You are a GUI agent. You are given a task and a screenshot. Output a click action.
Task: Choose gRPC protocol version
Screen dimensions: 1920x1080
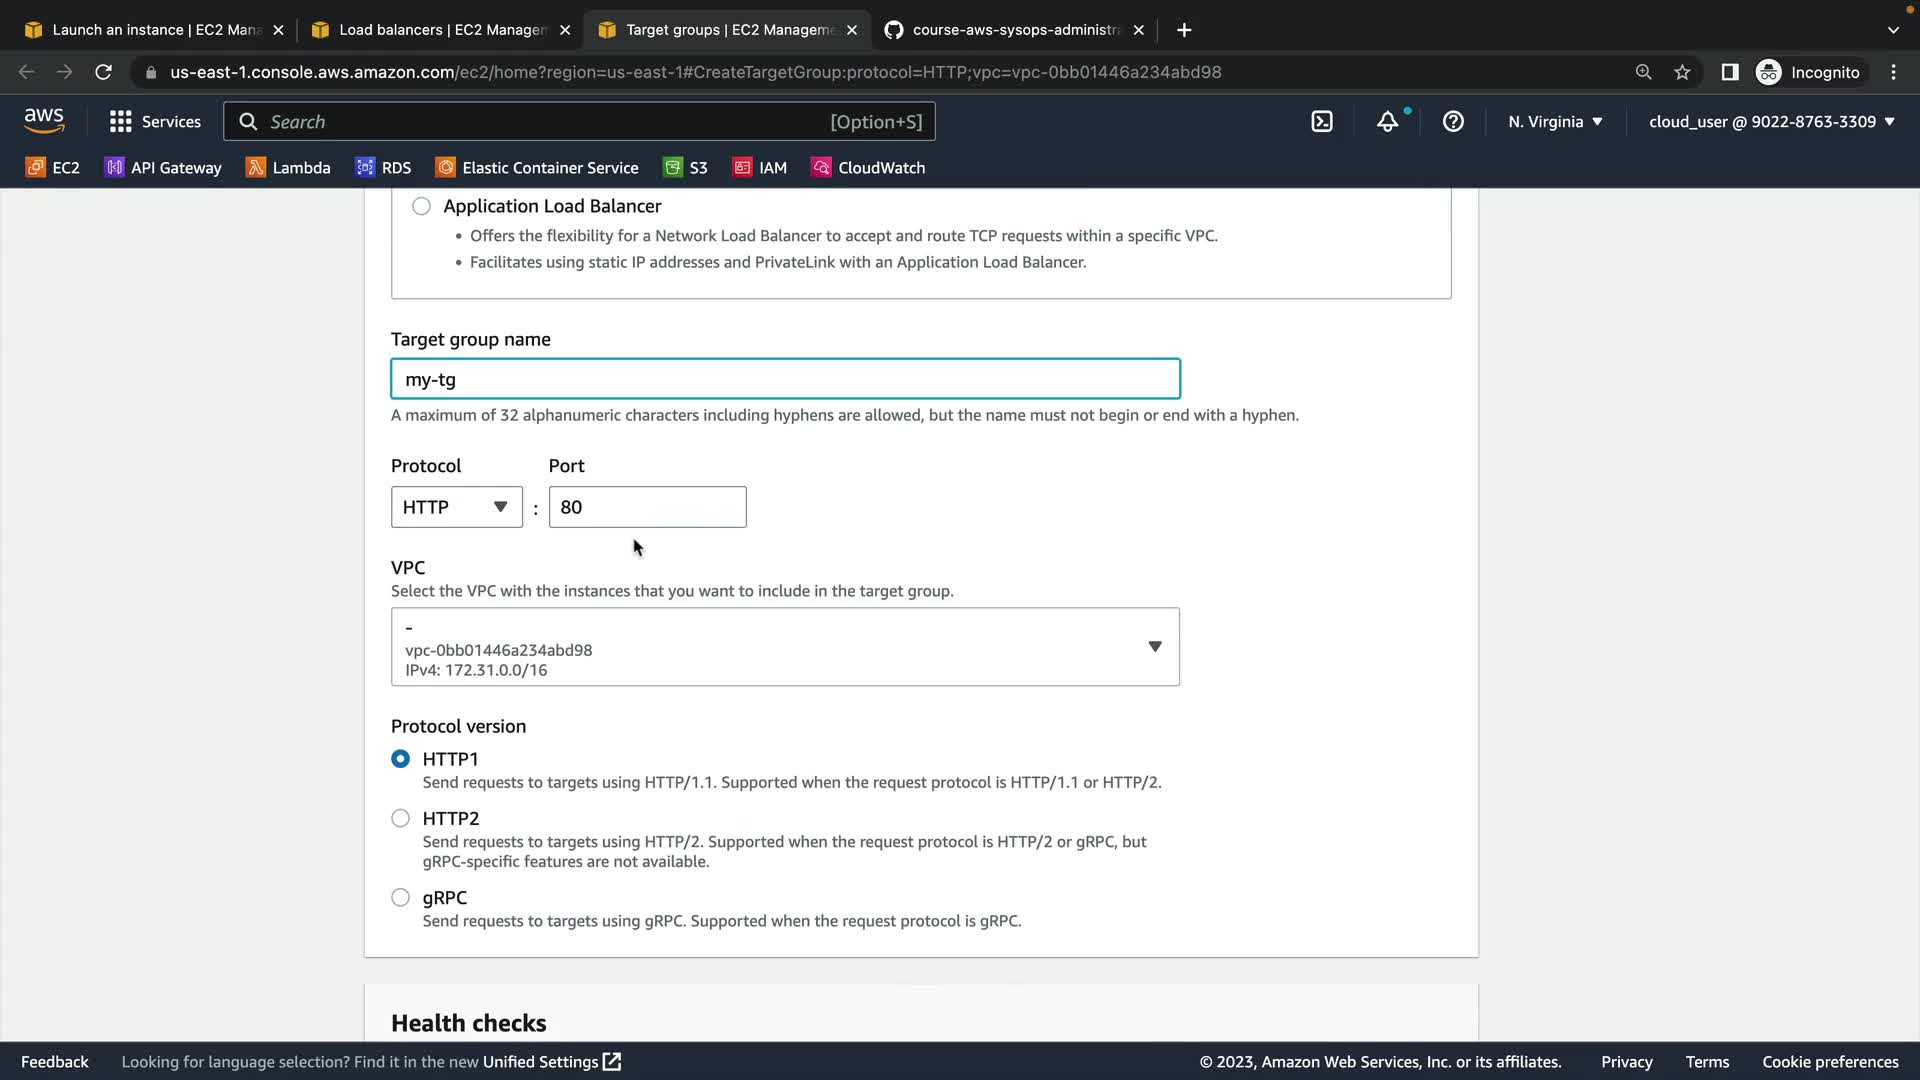401,897
